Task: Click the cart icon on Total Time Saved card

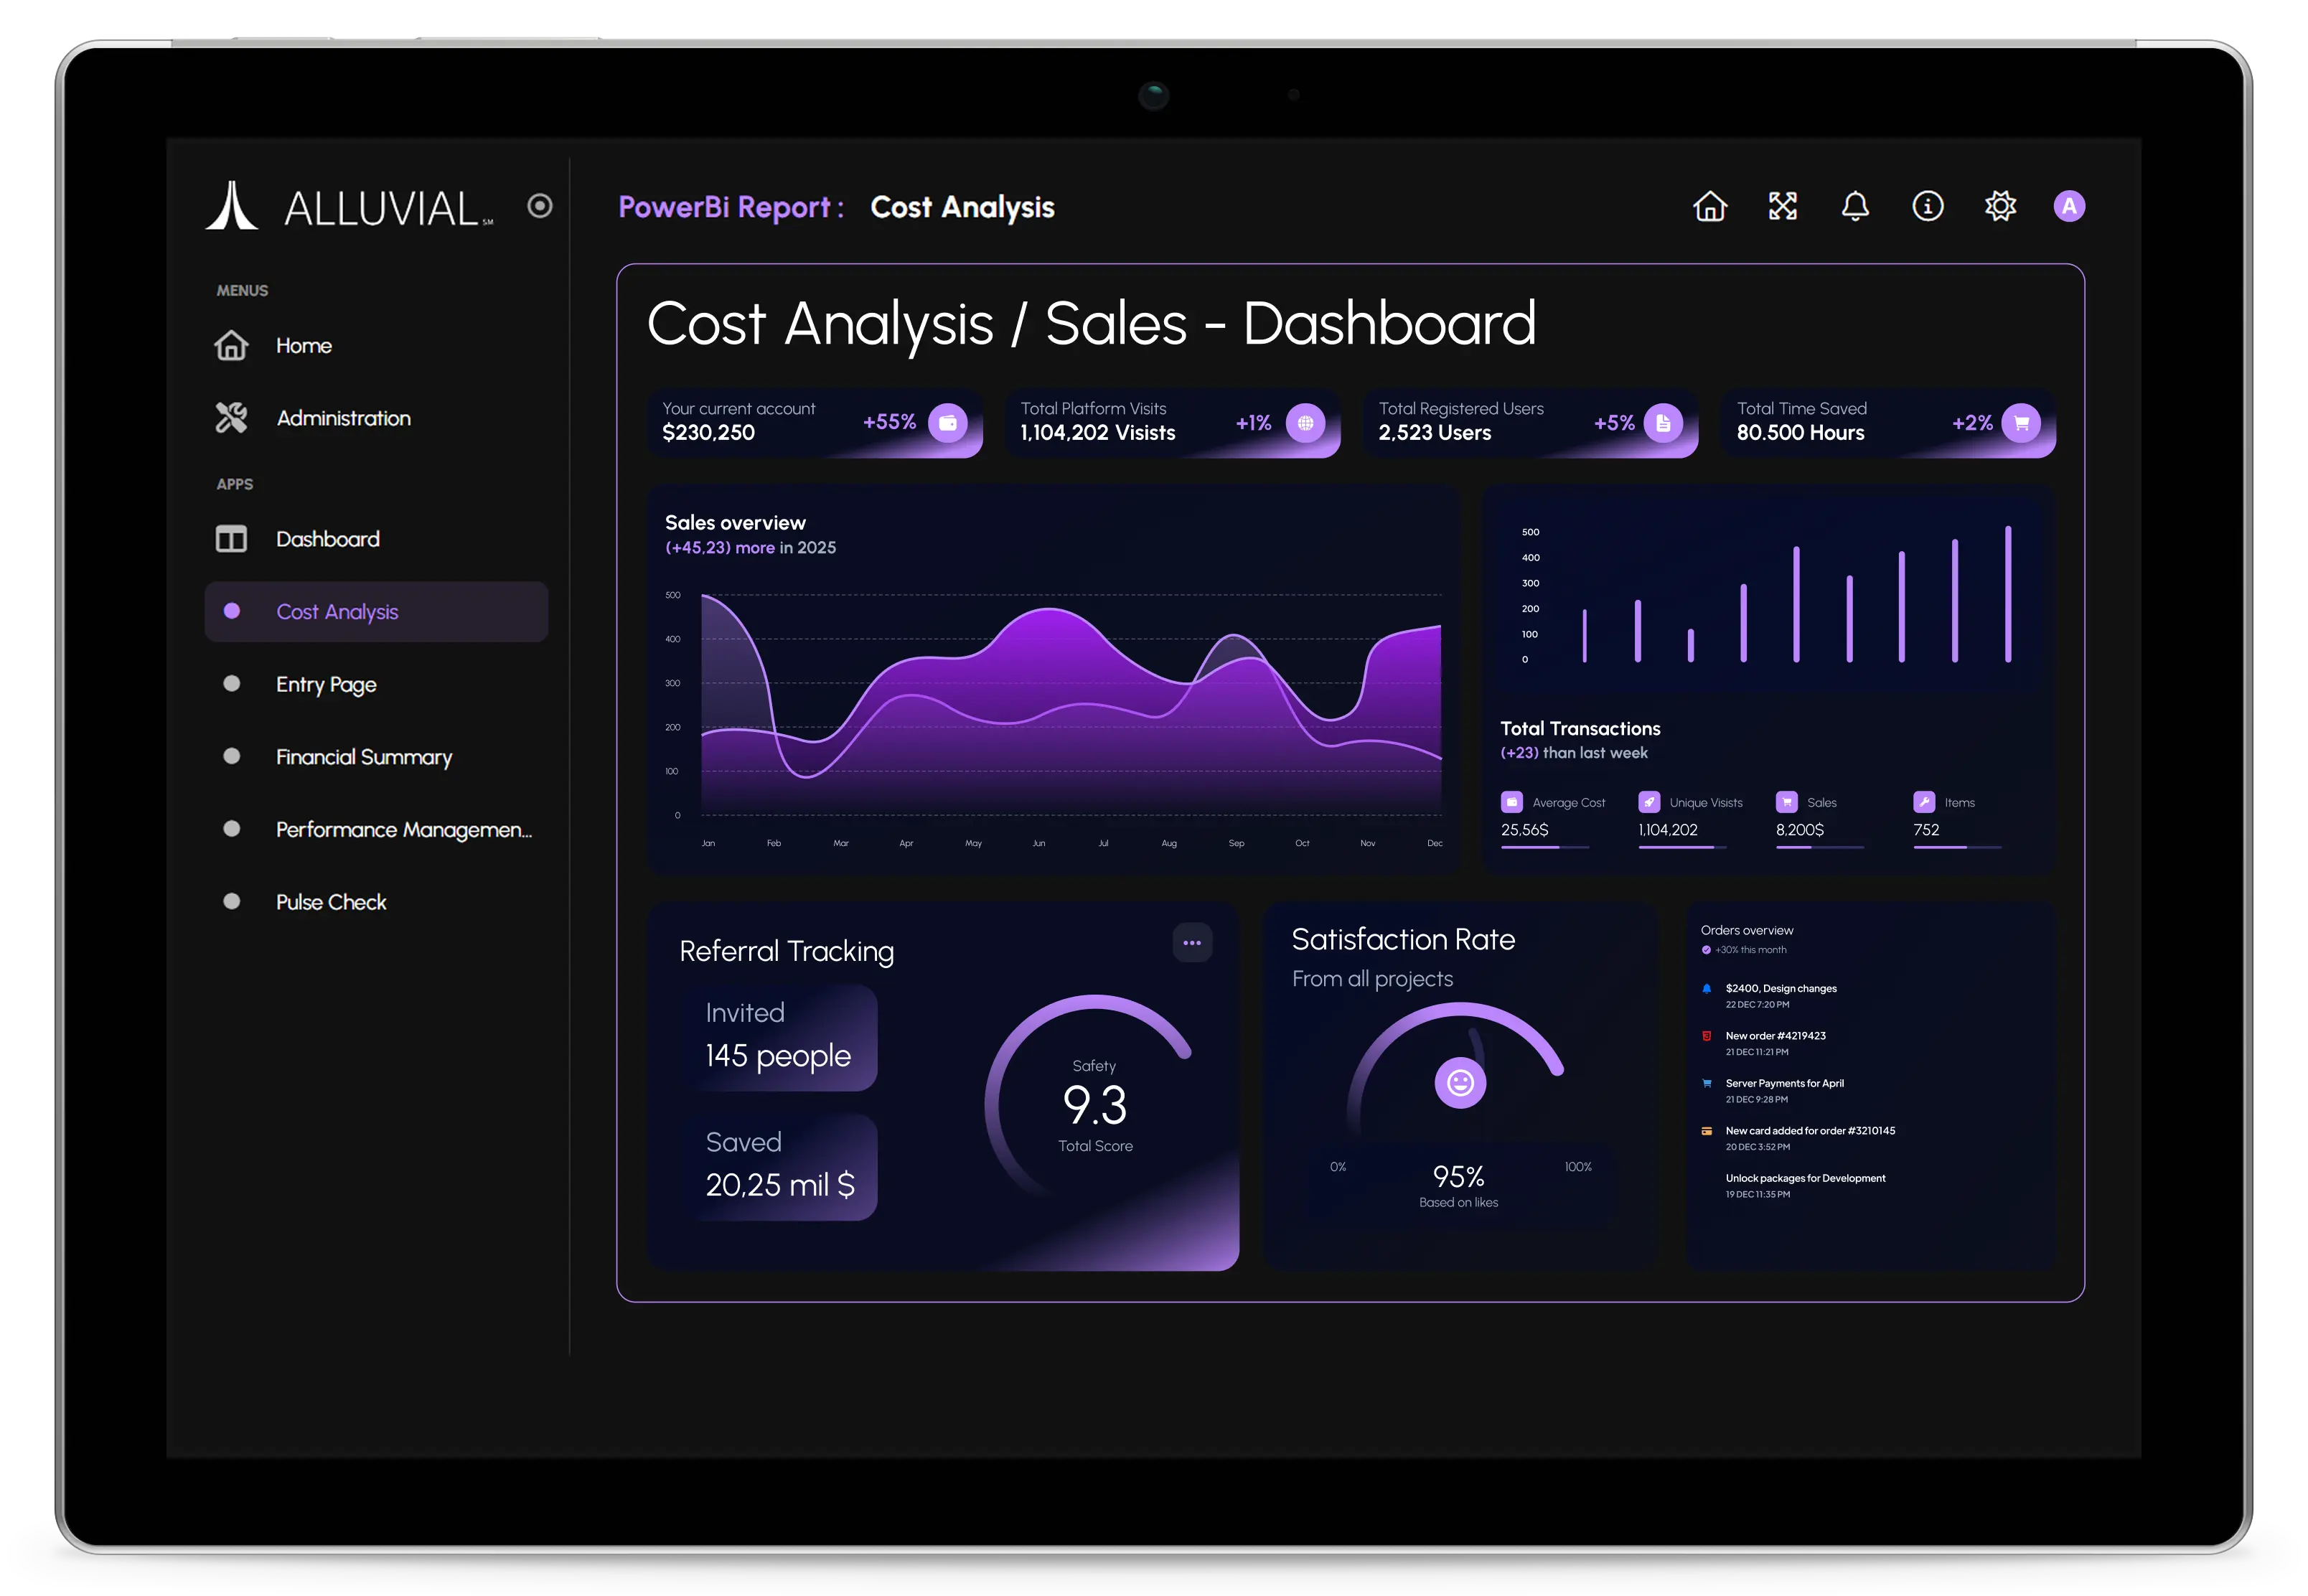Action: (x=2021, y=423)
